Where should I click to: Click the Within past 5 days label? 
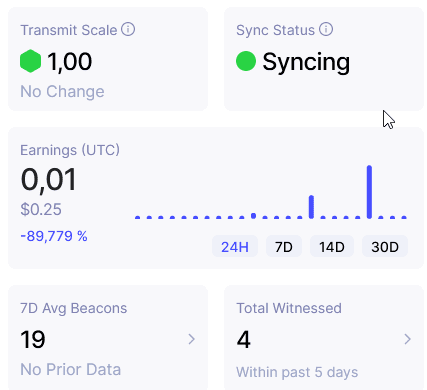(x=297, y=372)
